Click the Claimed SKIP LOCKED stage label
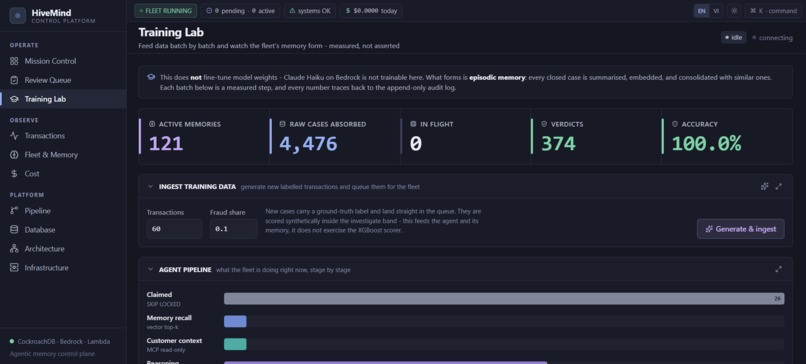The height and width of the screenshot is (364, 806). (163, 299)
